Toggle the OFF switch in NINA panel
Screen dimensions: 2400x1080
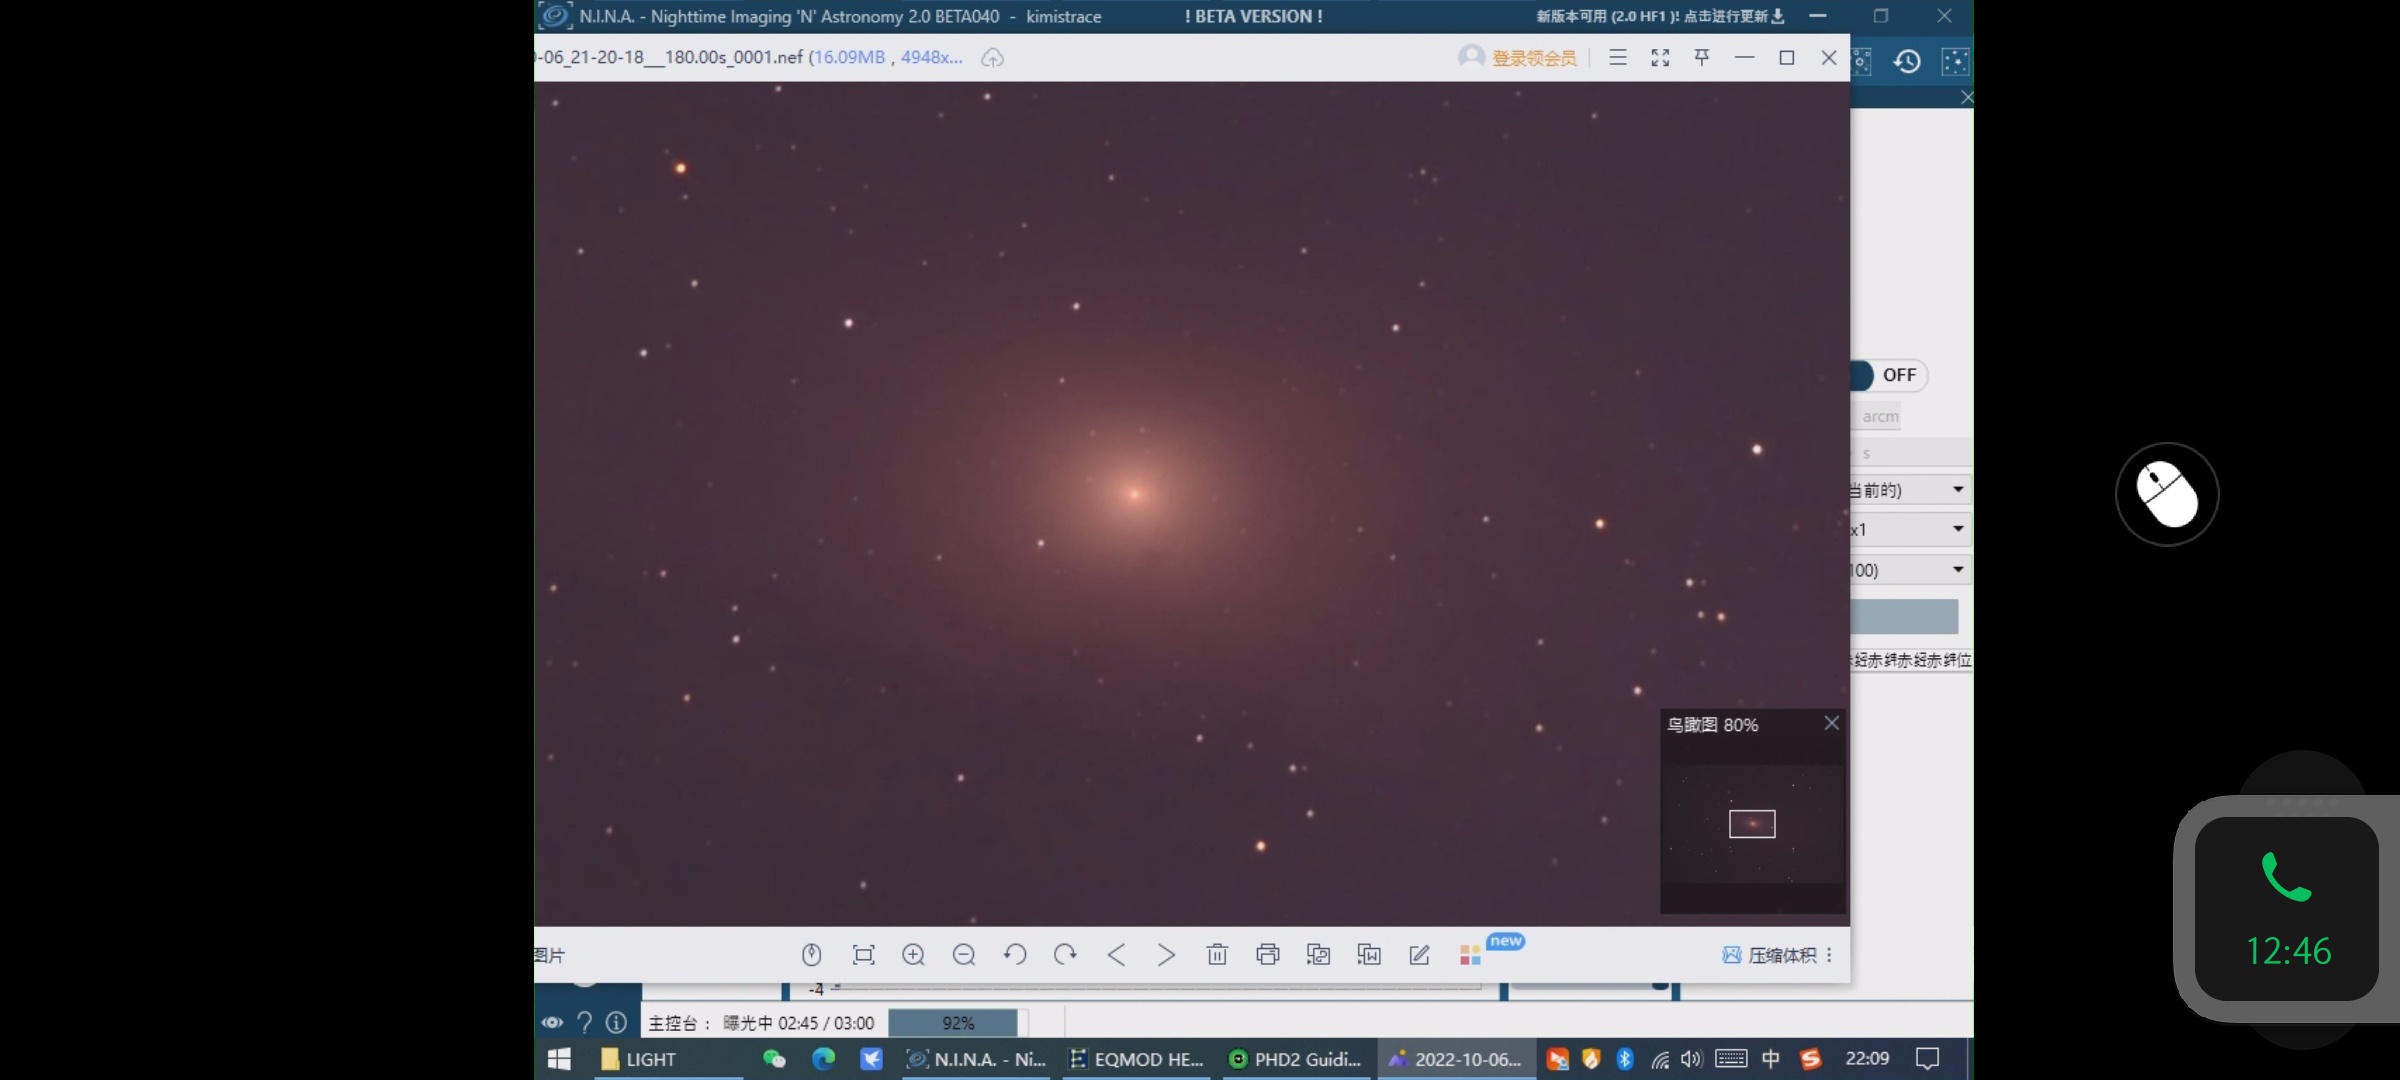tap(1888, 375)
